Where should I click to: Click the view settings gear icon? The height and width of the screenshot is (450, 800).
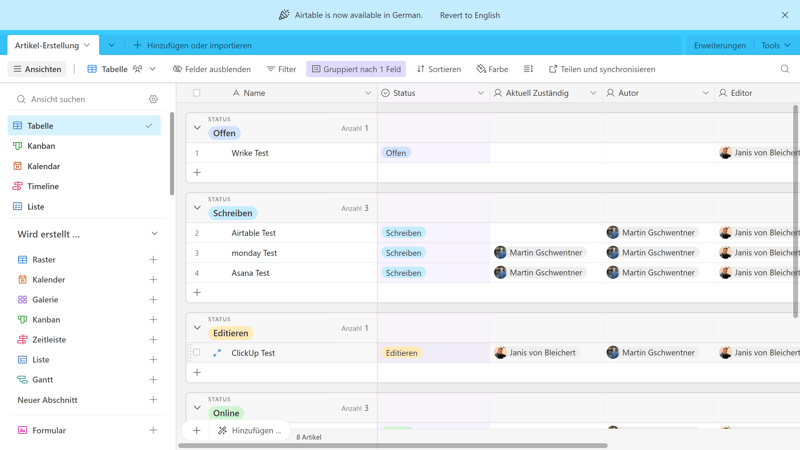point(153,99)
